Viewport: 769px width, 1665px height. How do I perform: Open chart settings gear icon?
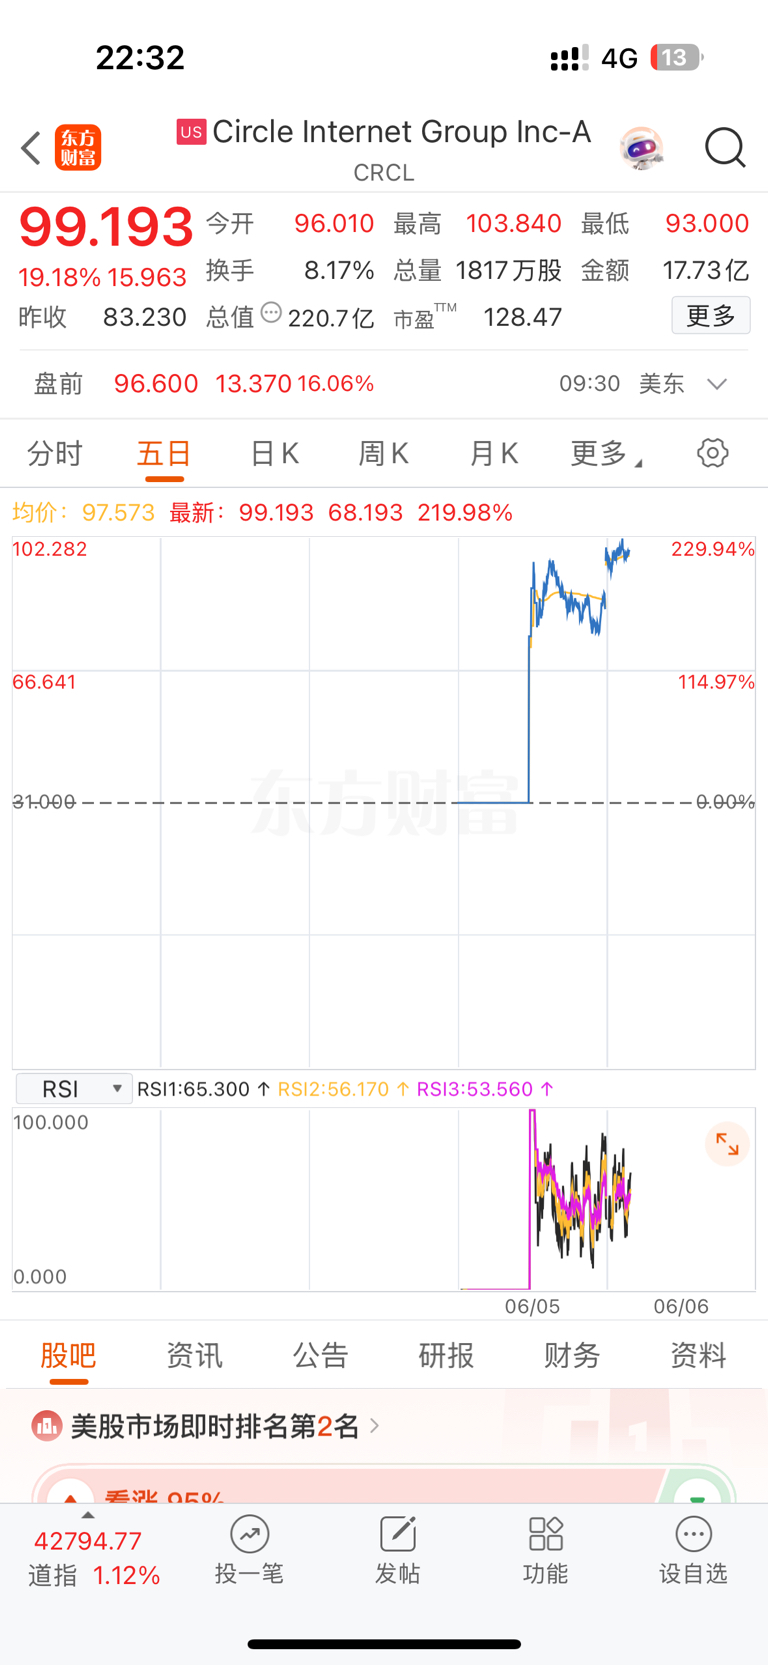click(712, 453)
